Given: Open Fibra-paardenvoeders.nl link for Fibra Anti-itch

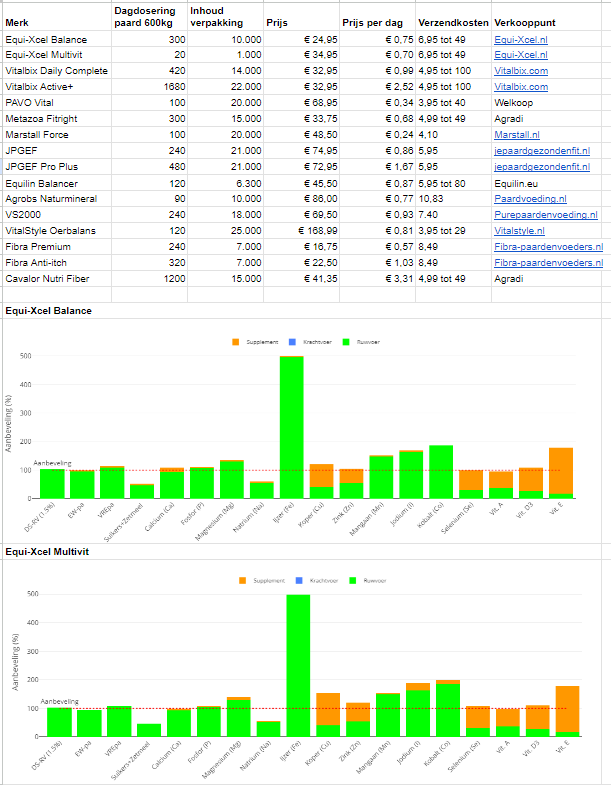Looking at the screenshot, I should 548,263.
